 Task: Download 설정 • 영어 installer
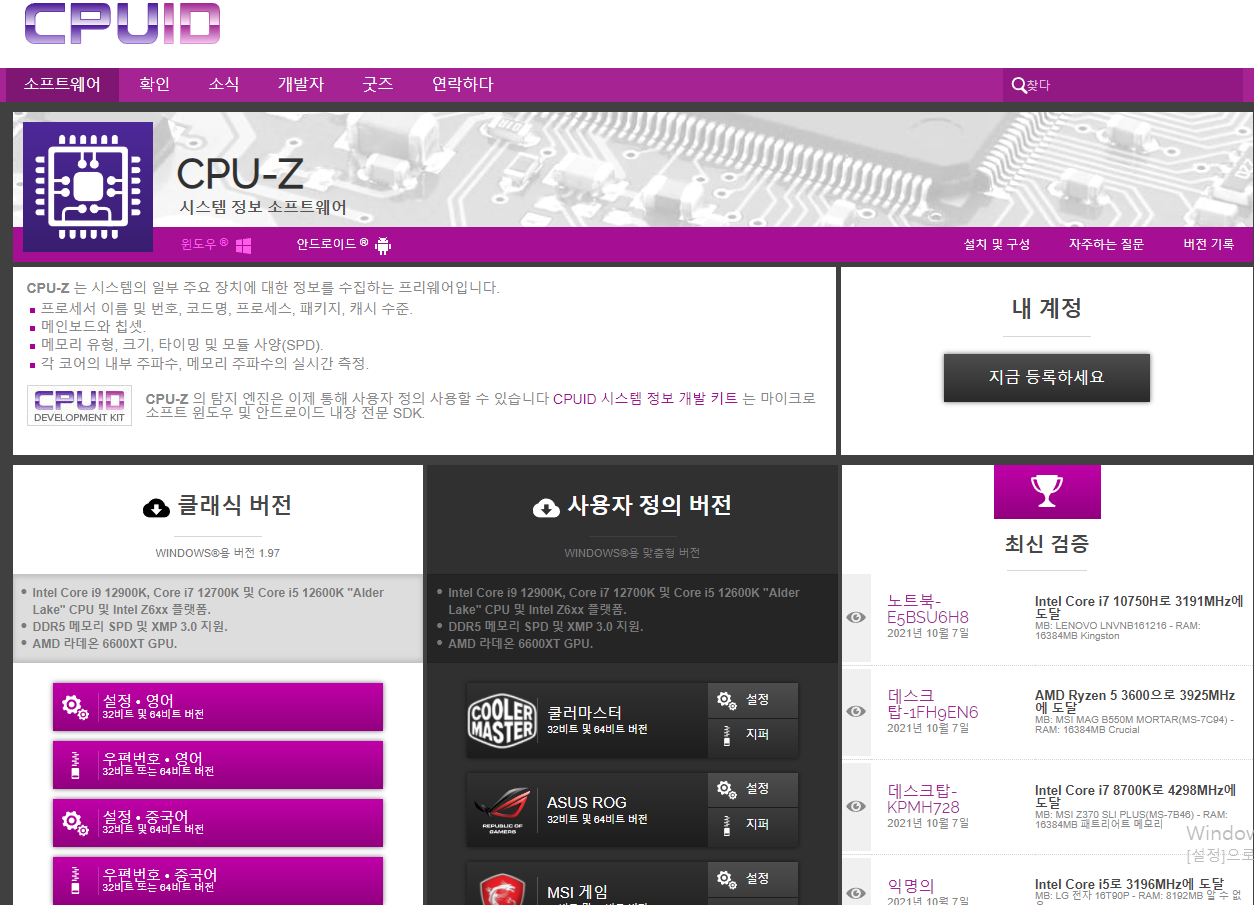pyautogui.click(x=218, y=707)
